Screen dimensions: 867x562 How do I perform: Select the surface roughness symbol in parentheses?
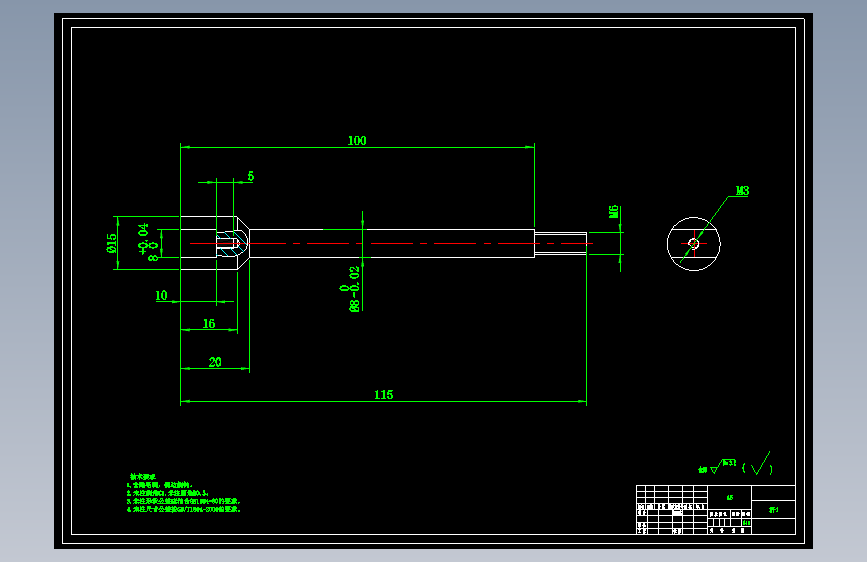pos(758,465)
